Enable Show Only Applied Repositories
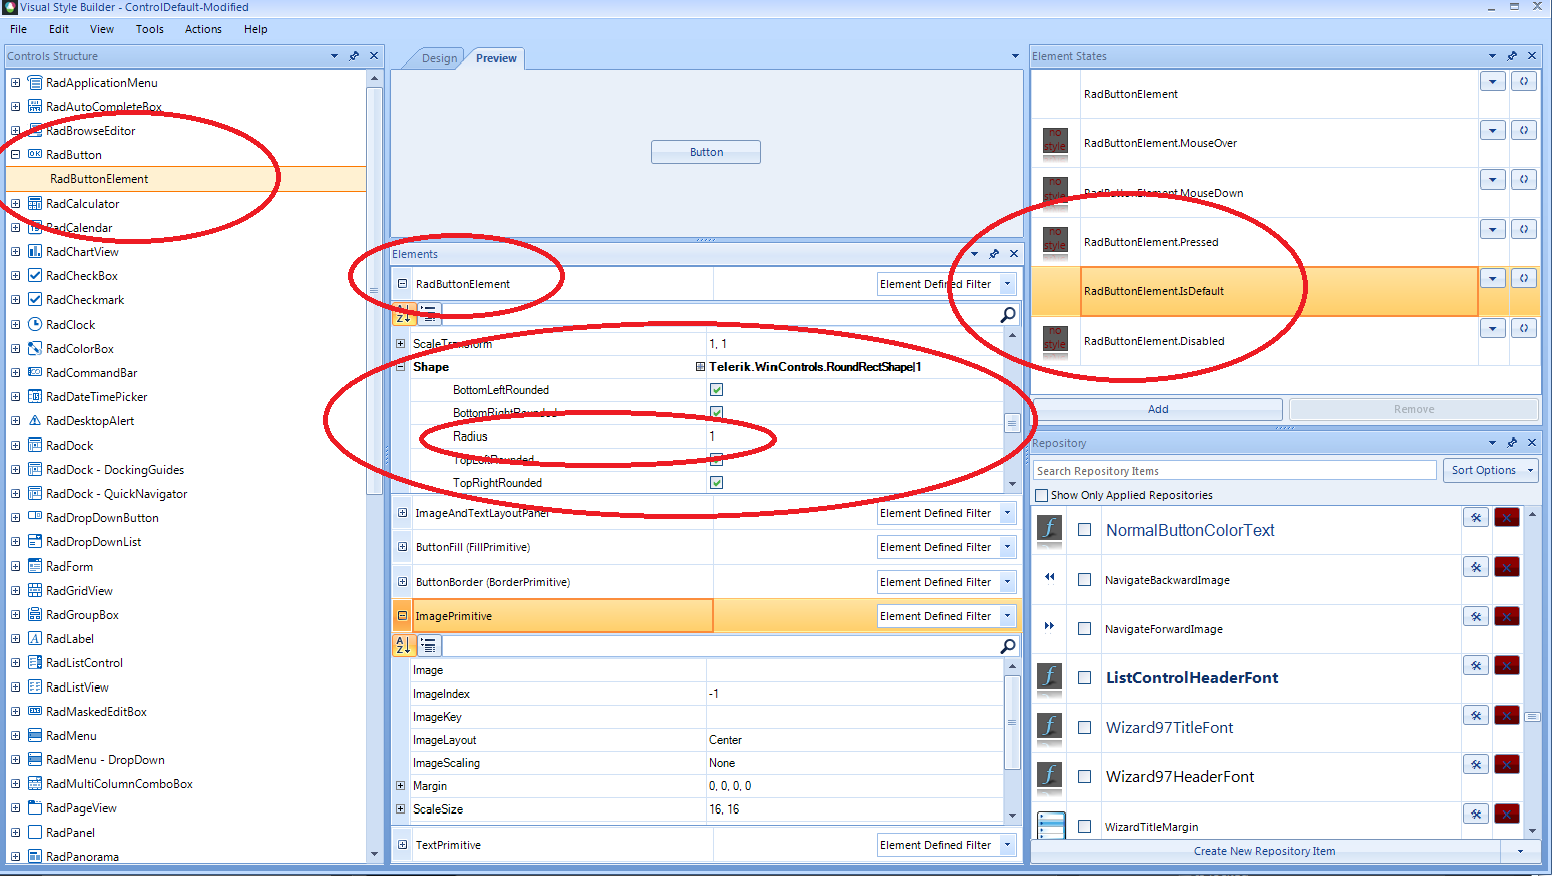The width and height of the screenshot is (1552, 876). 1042,495
